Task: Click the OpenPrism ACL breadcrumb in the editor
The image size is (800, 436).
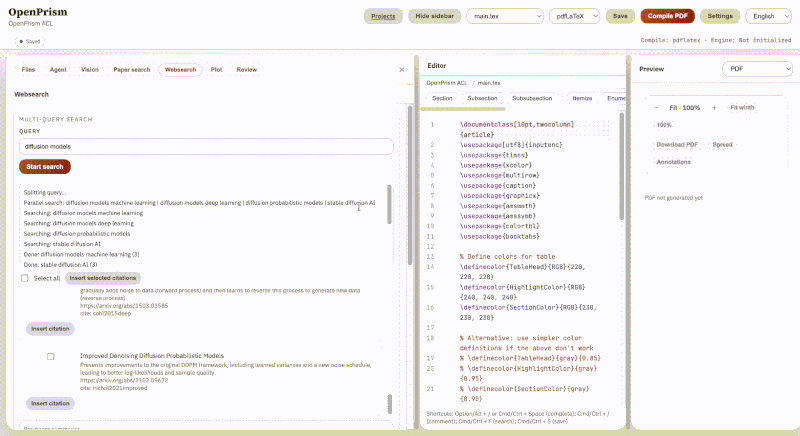Action: point(446,83)
